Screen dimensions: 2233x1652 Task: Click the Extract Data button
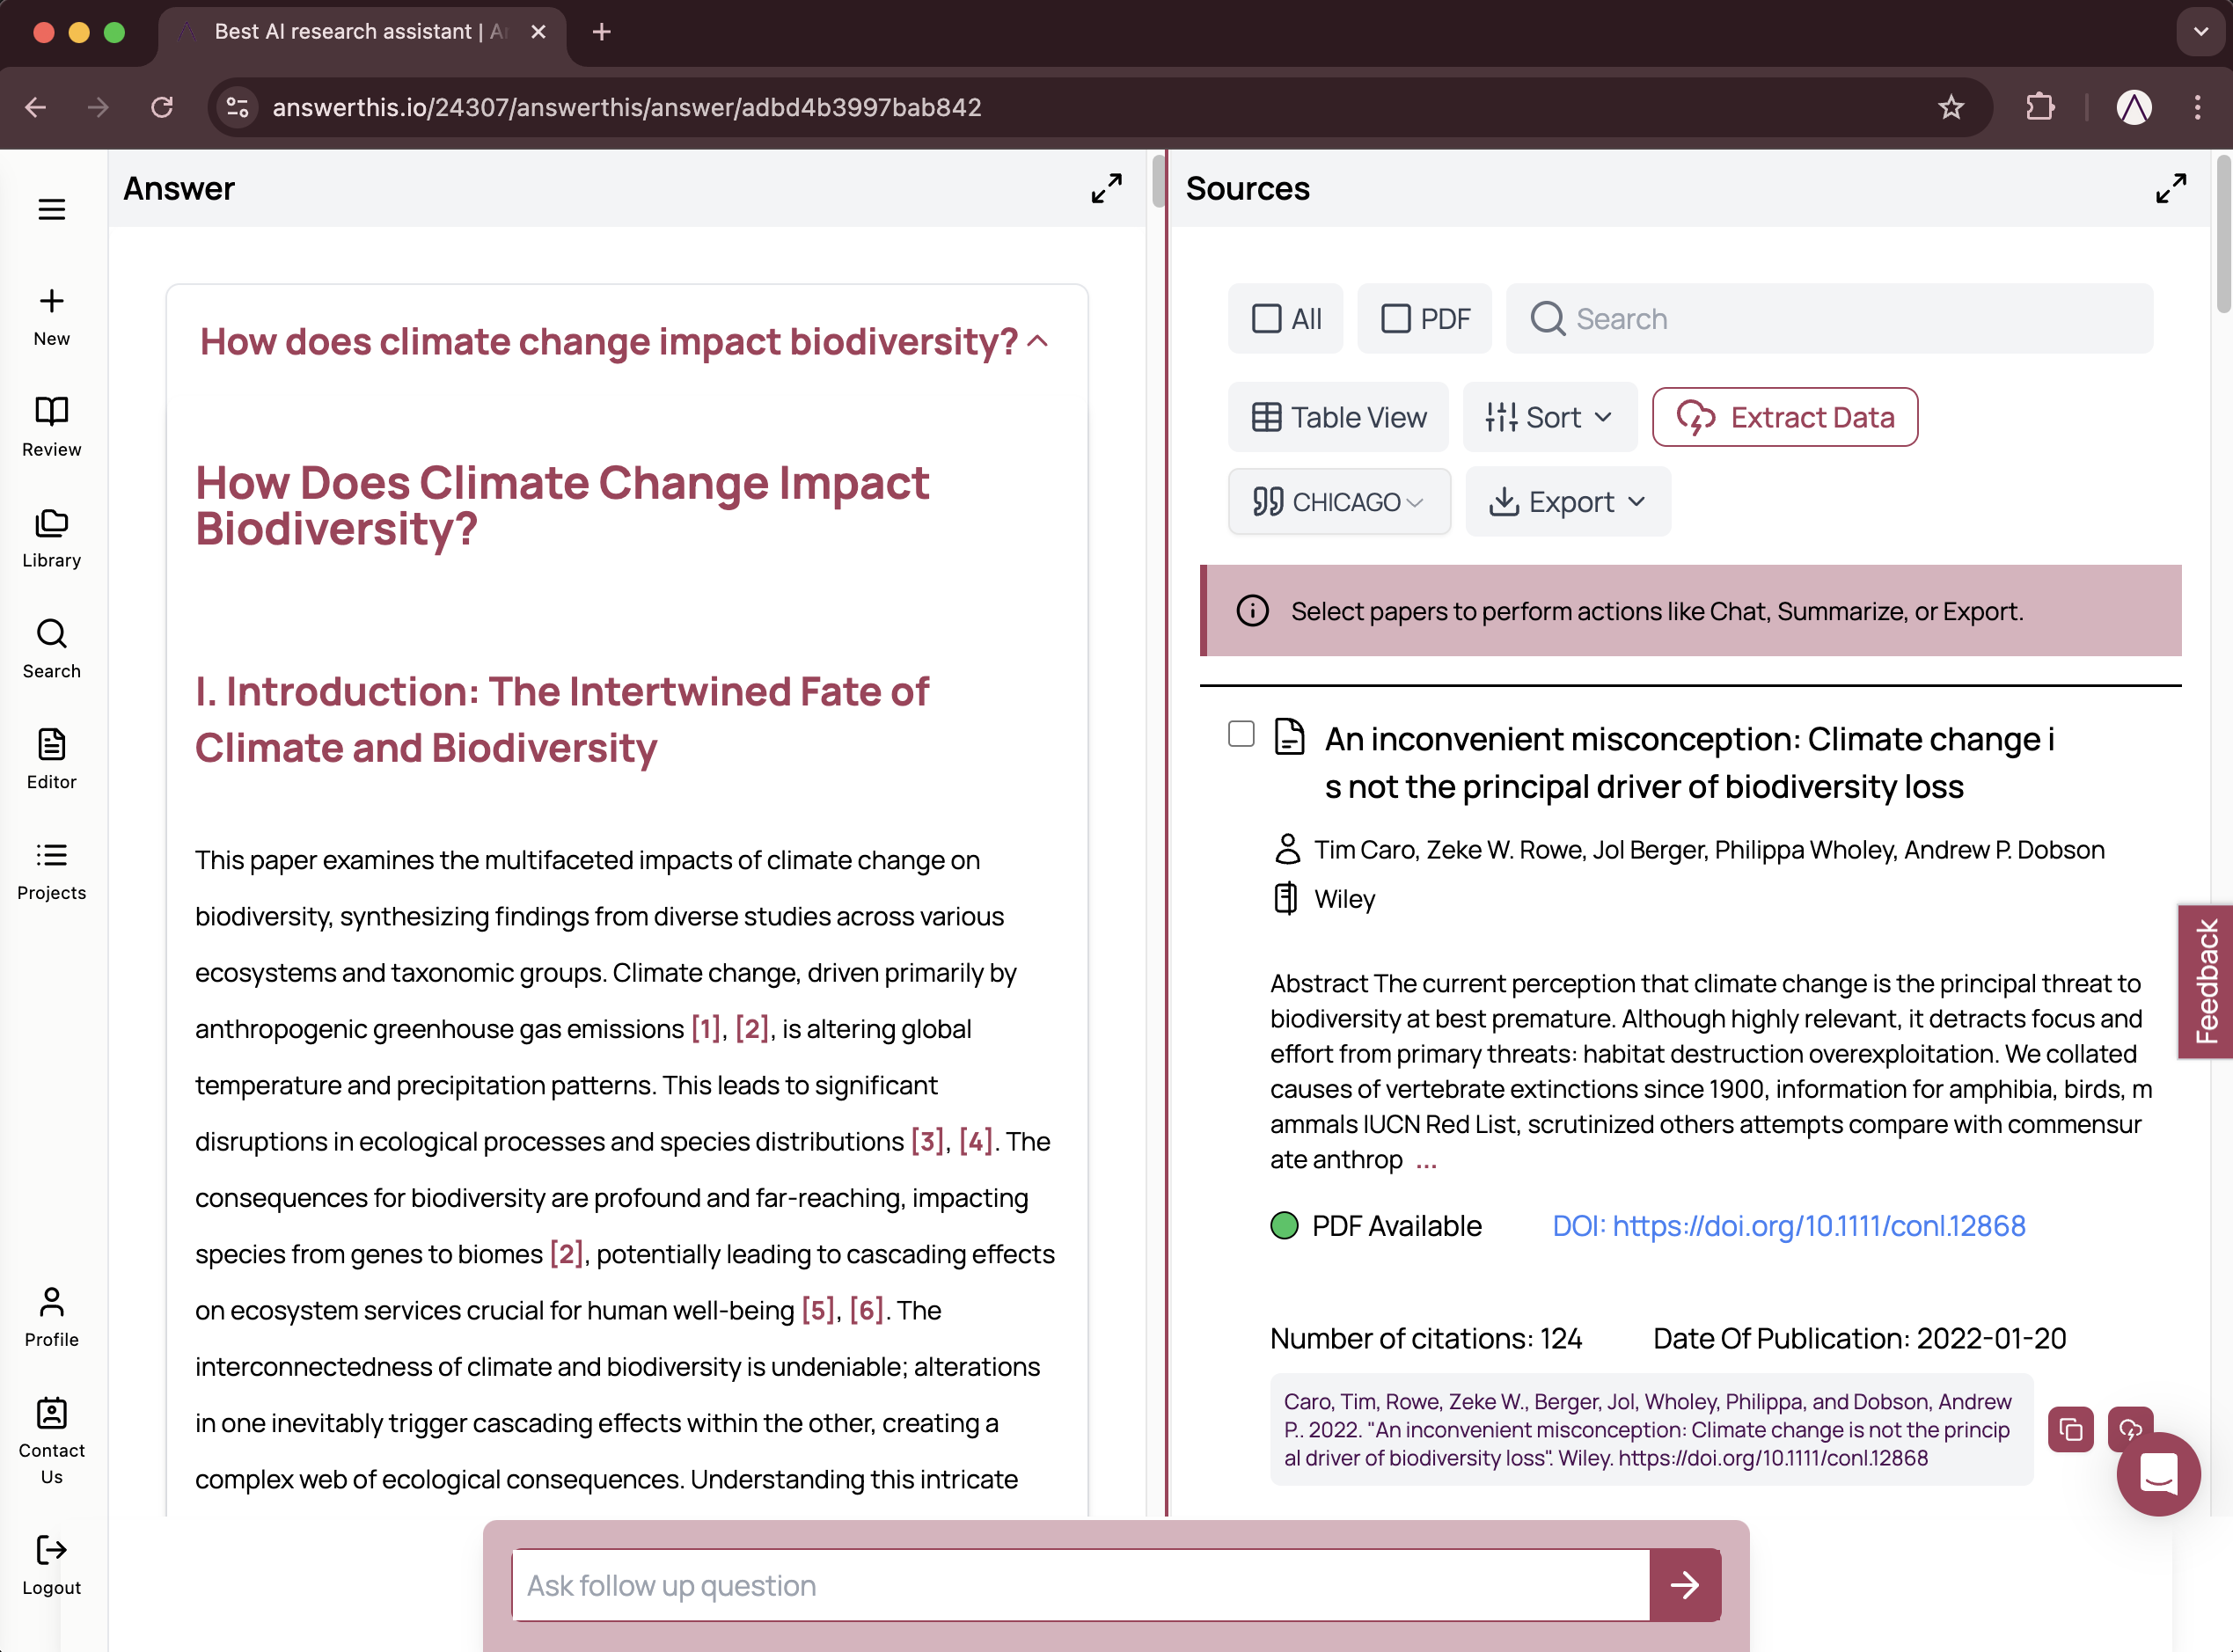[1784, 417]
